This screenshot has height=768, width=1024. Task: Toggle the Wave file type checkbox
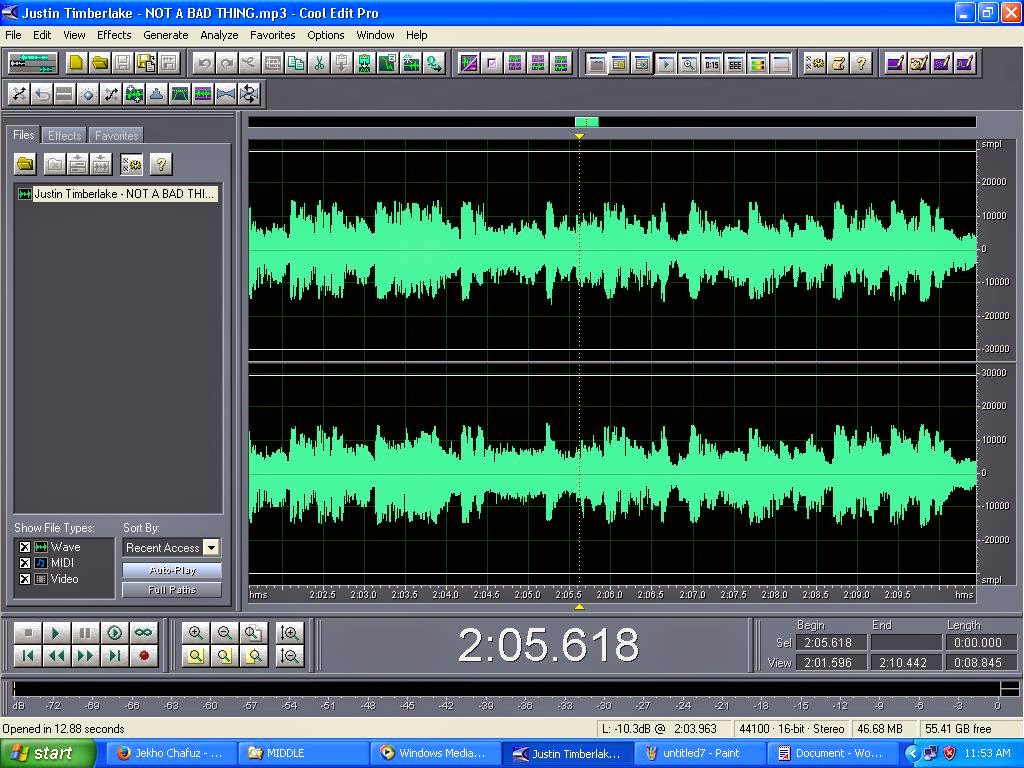click(x=25, y=547)
